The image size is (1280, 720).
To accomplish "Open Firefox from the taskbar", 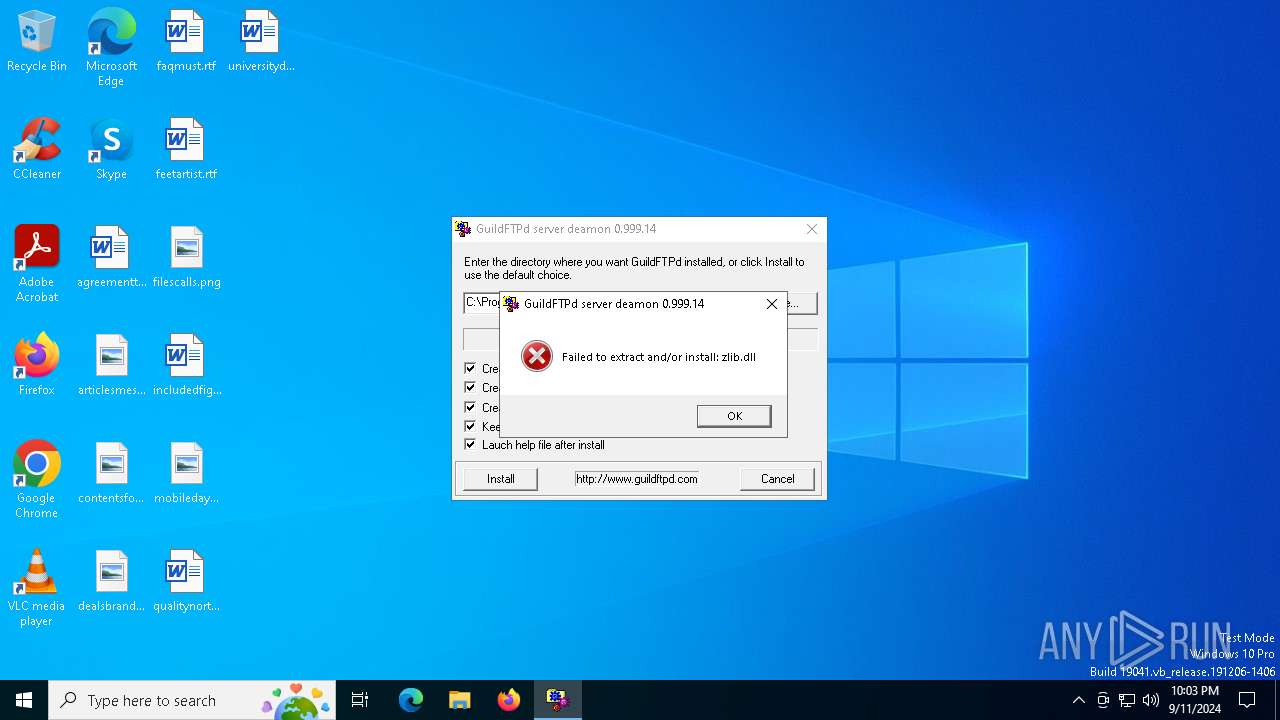I will (x=509, y=700).
